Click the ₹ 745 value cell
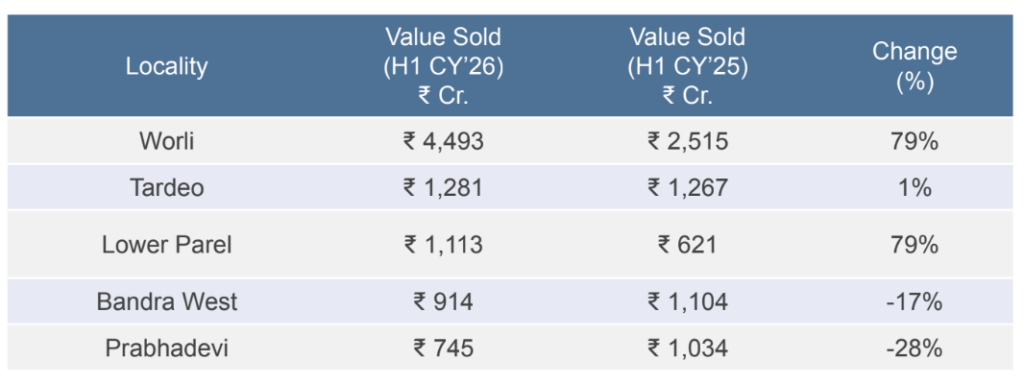This screenshot has height=384, width=1024. (443, 348)
